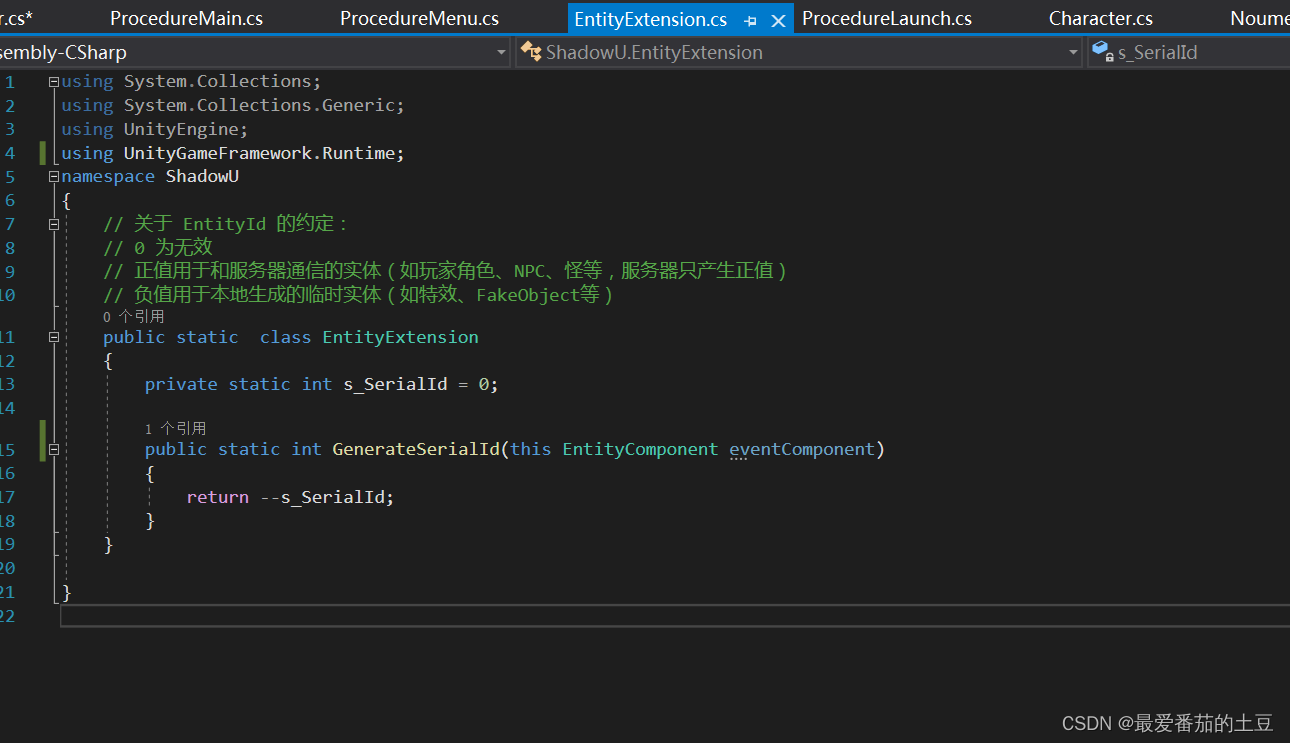Collapse the GenerateSerialId method
This screenshot has width=1290, height=743.
coord(54,448)
